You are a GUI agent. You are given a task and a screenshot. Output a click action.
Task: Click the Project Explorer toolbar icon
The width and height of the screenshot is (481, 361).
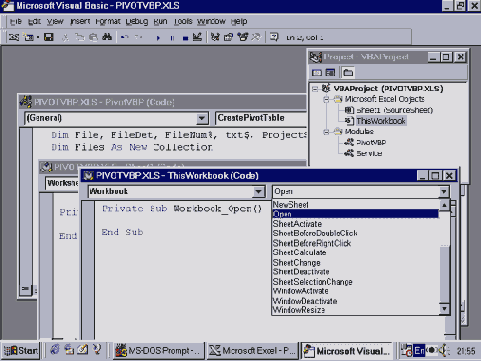point(215,37)
